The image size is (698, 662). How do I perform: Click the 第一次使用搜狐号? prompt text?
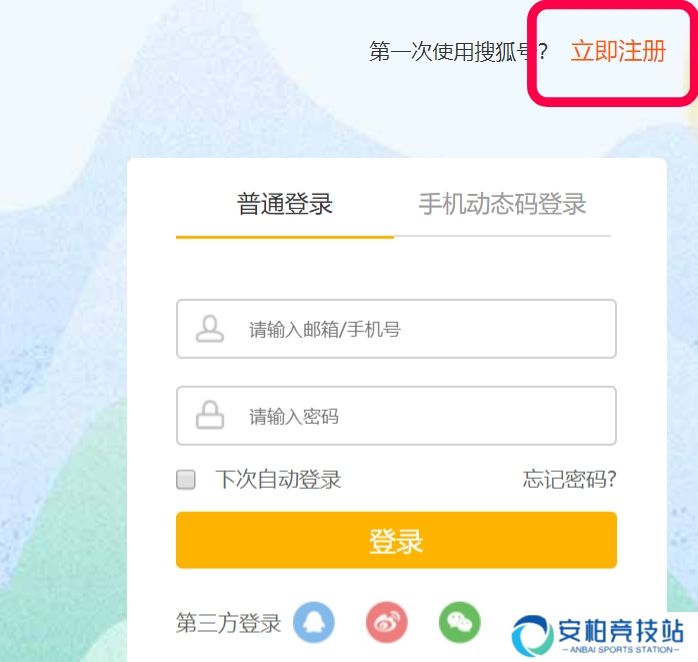coord(458,52)
